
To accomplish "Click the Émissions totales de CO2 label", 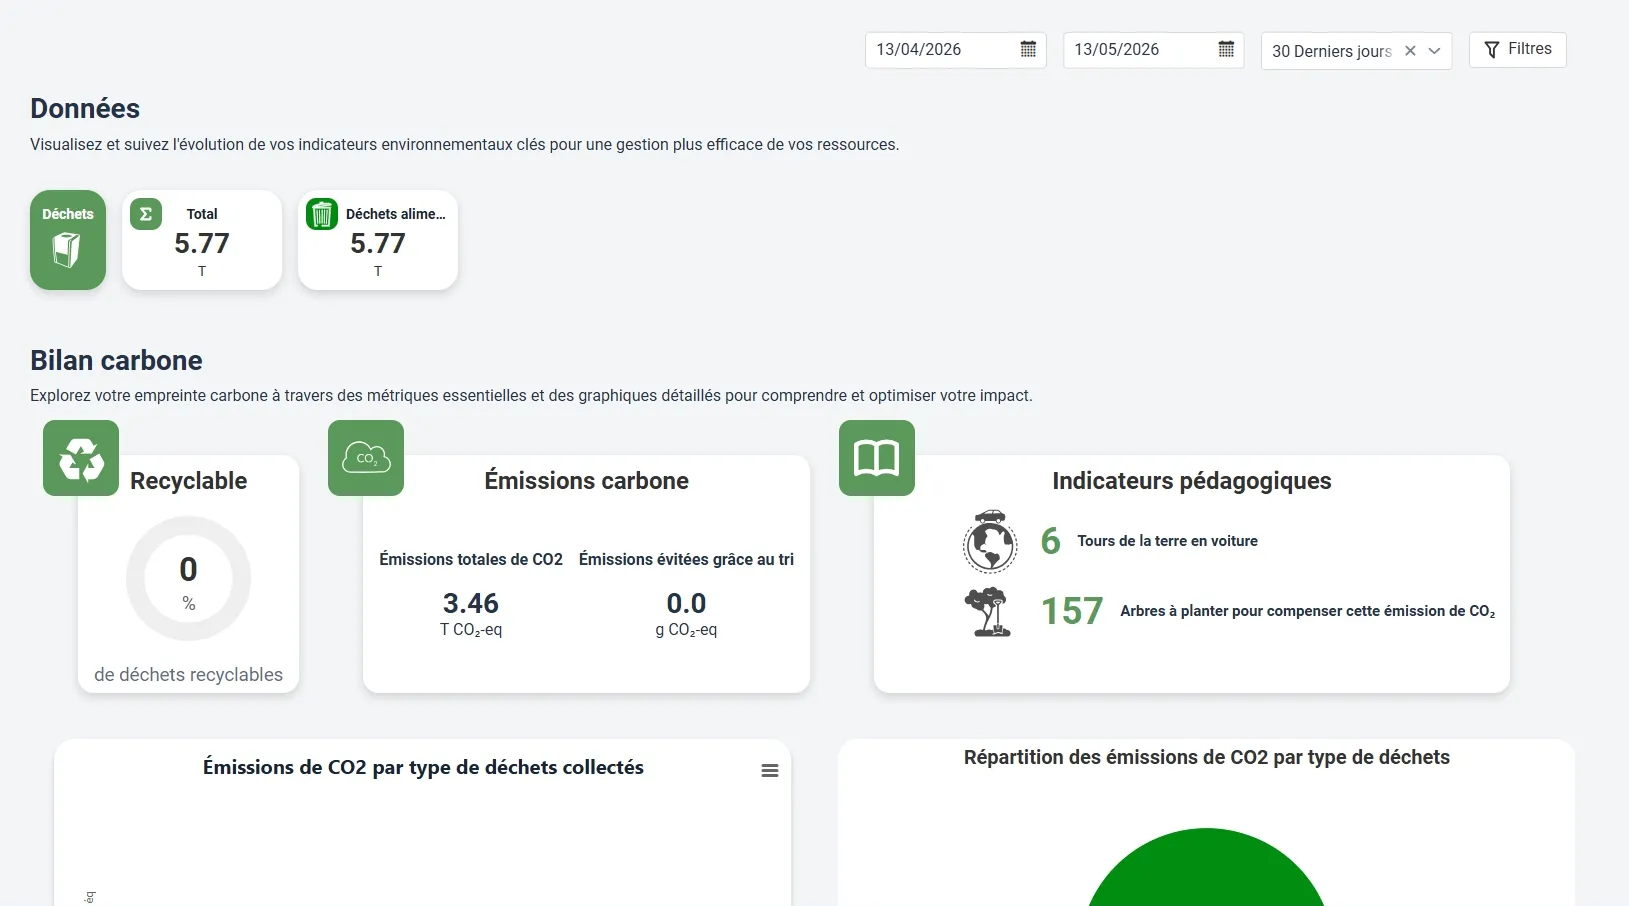I will tap(471, 559).
